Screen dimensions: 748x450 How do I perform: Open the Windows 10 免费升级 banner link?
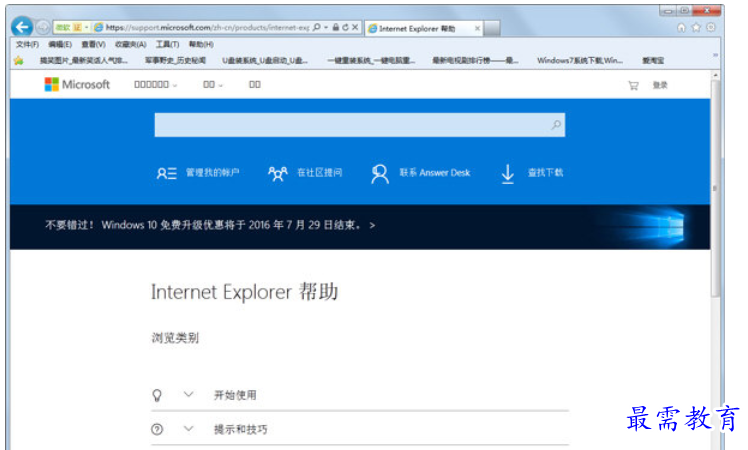click(x=210, y=225)
